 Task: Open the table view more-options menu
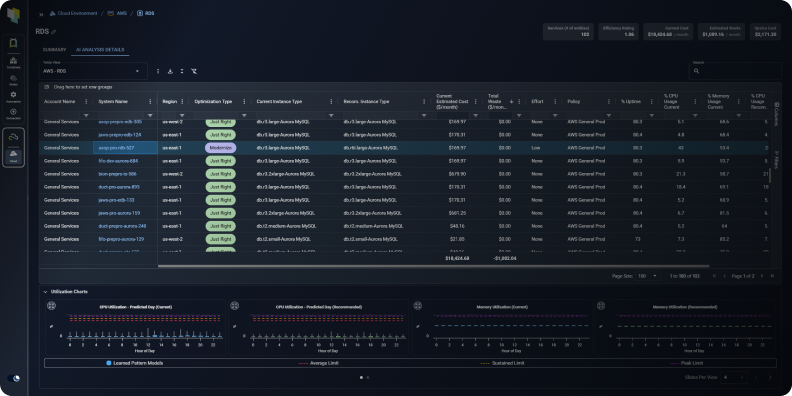pos(158,71)
